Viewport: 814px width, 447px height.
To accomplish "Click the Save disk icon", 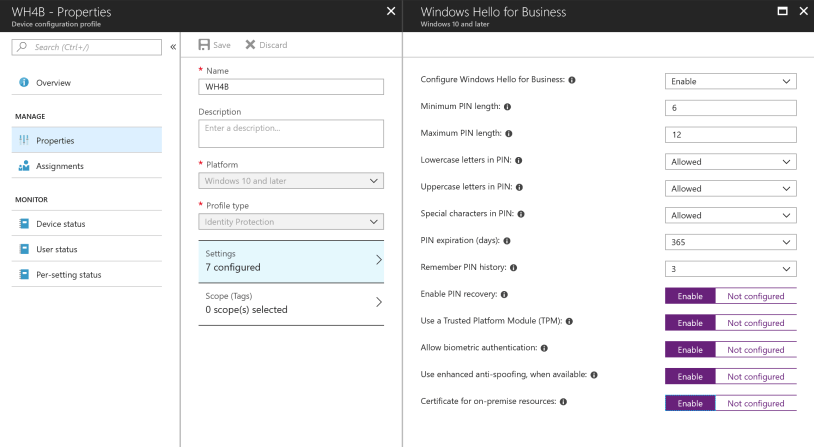I will click(x=204, y=45).
